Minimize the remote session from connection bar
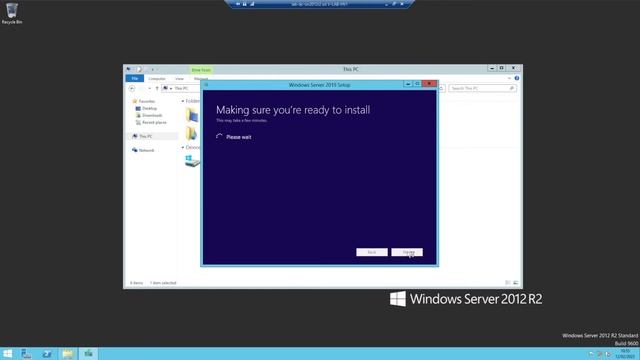Image resolution: width=640 pixels, height=360 pixels. pyautogui.click(x=386, y=4)
